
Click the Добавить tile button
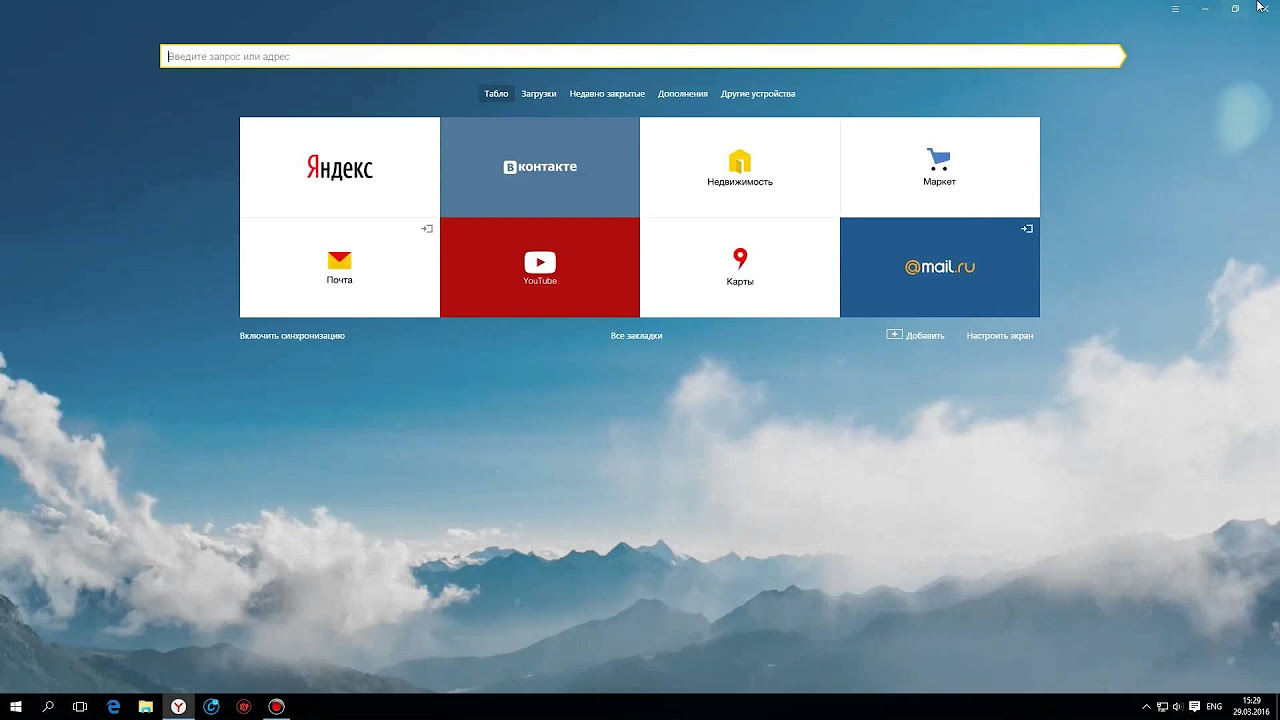click(915, 336)
